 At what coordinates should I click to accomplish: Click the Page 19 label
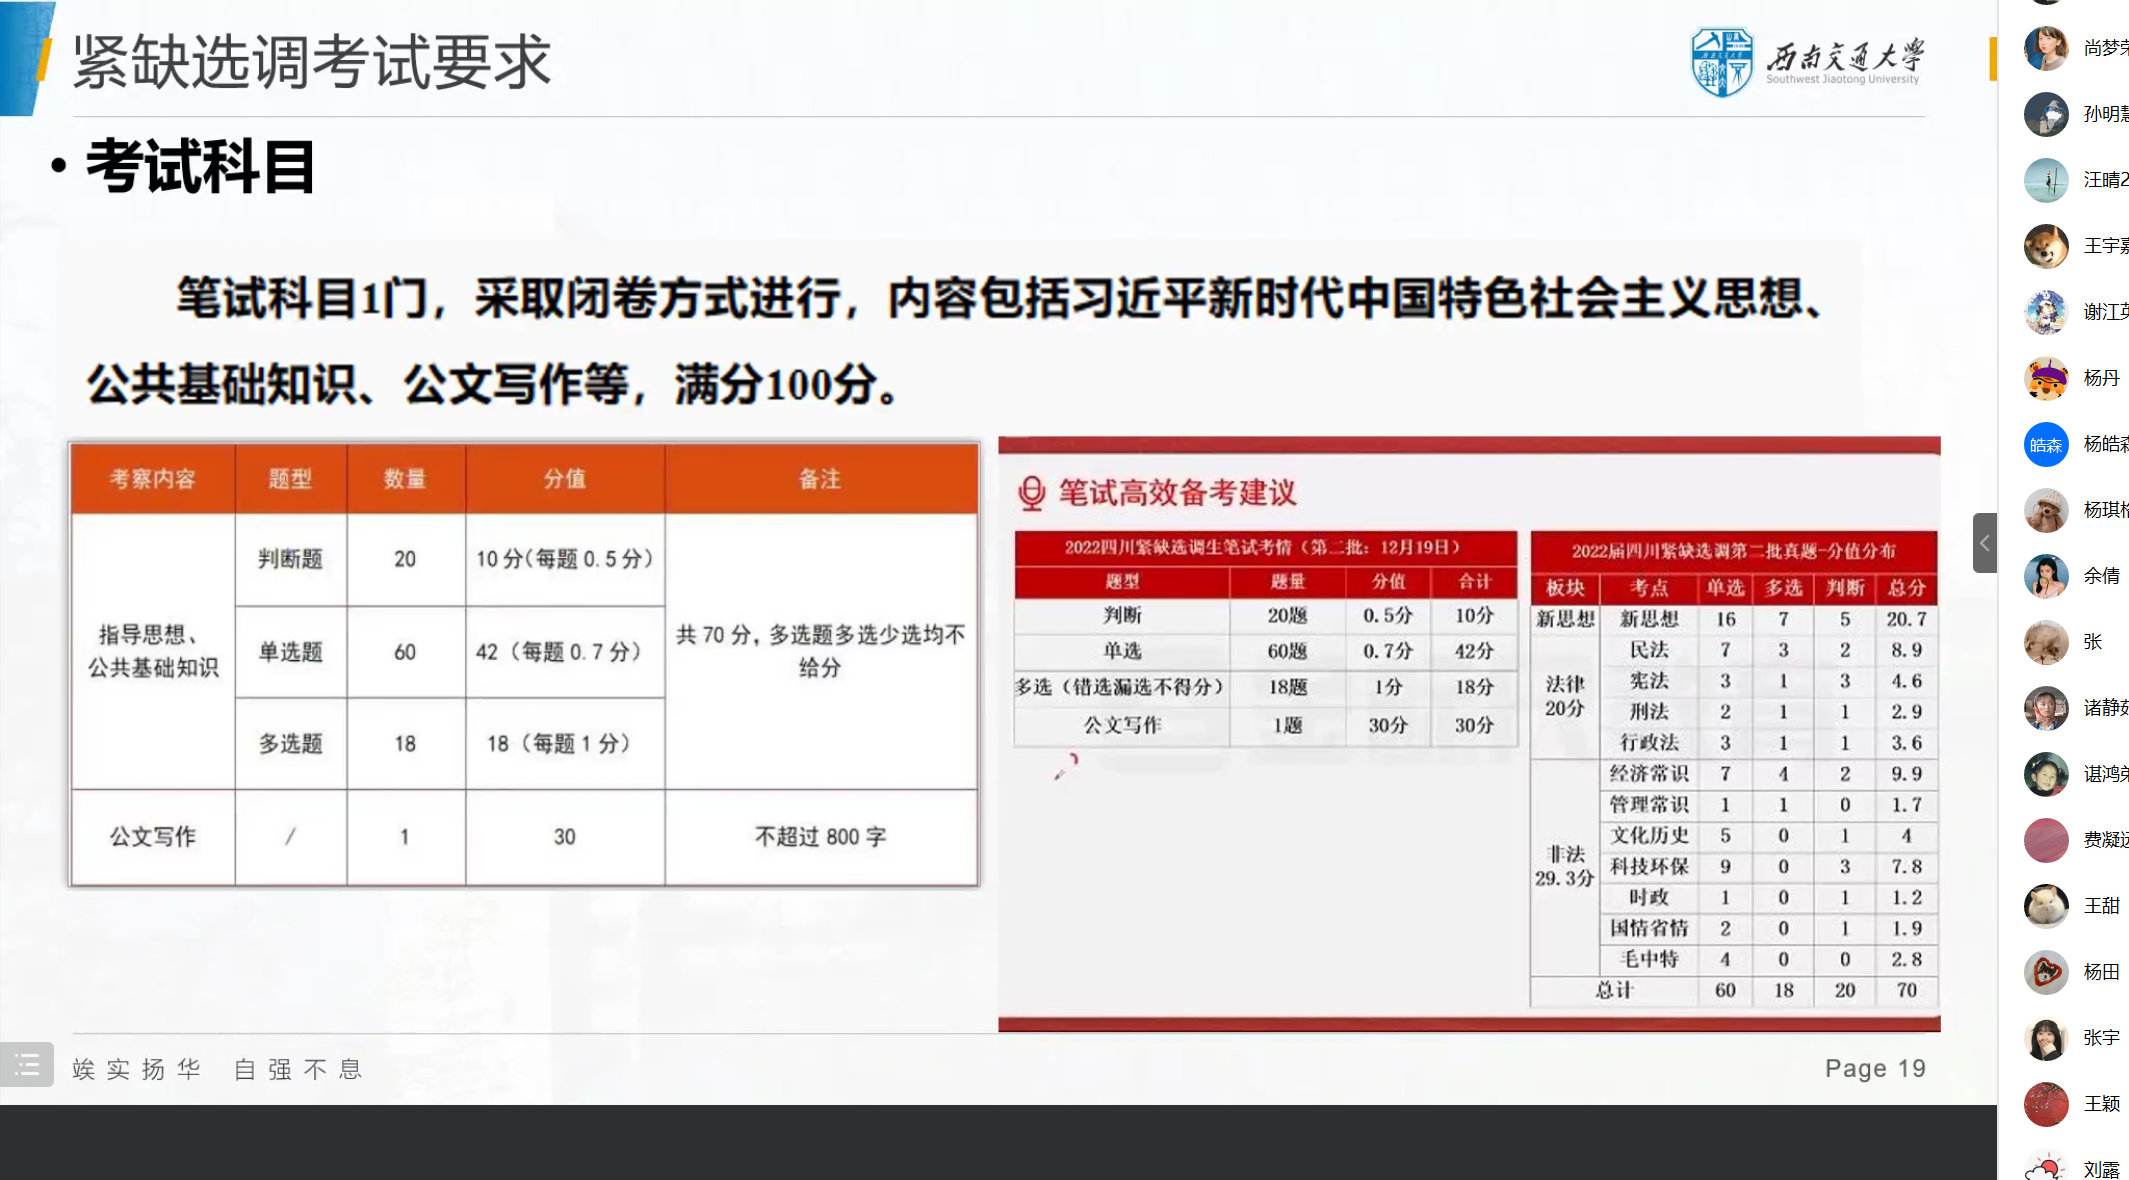pyautogui.click(x=1874, y=1068)
